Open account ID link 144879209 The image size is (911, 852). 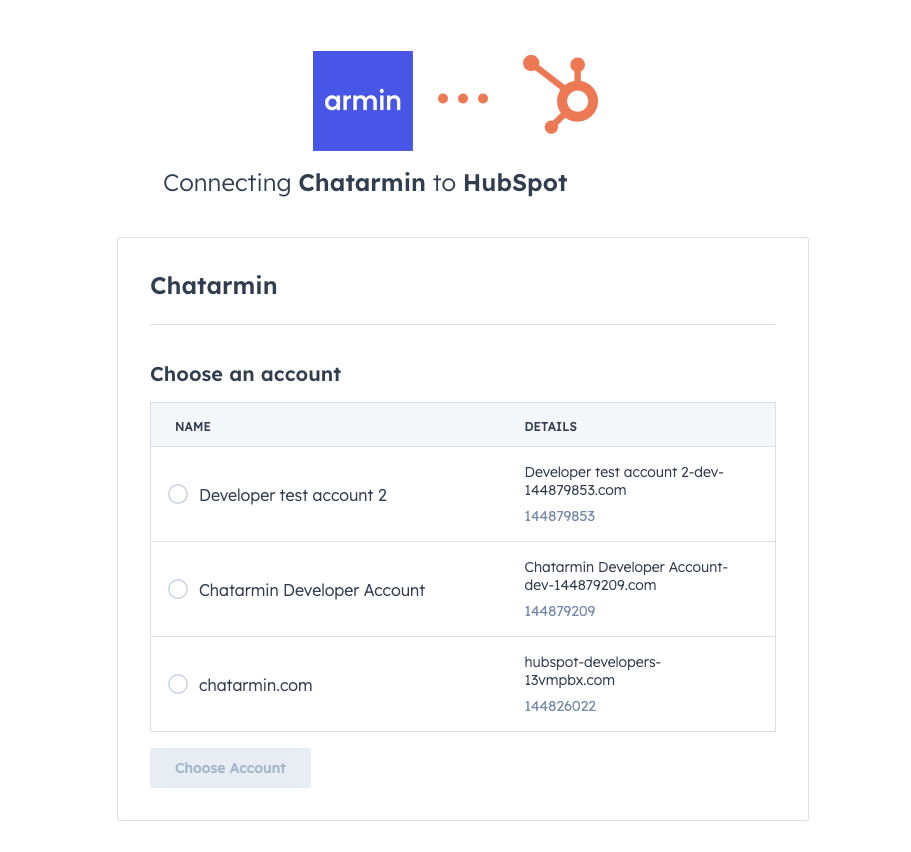coord(560,611)
